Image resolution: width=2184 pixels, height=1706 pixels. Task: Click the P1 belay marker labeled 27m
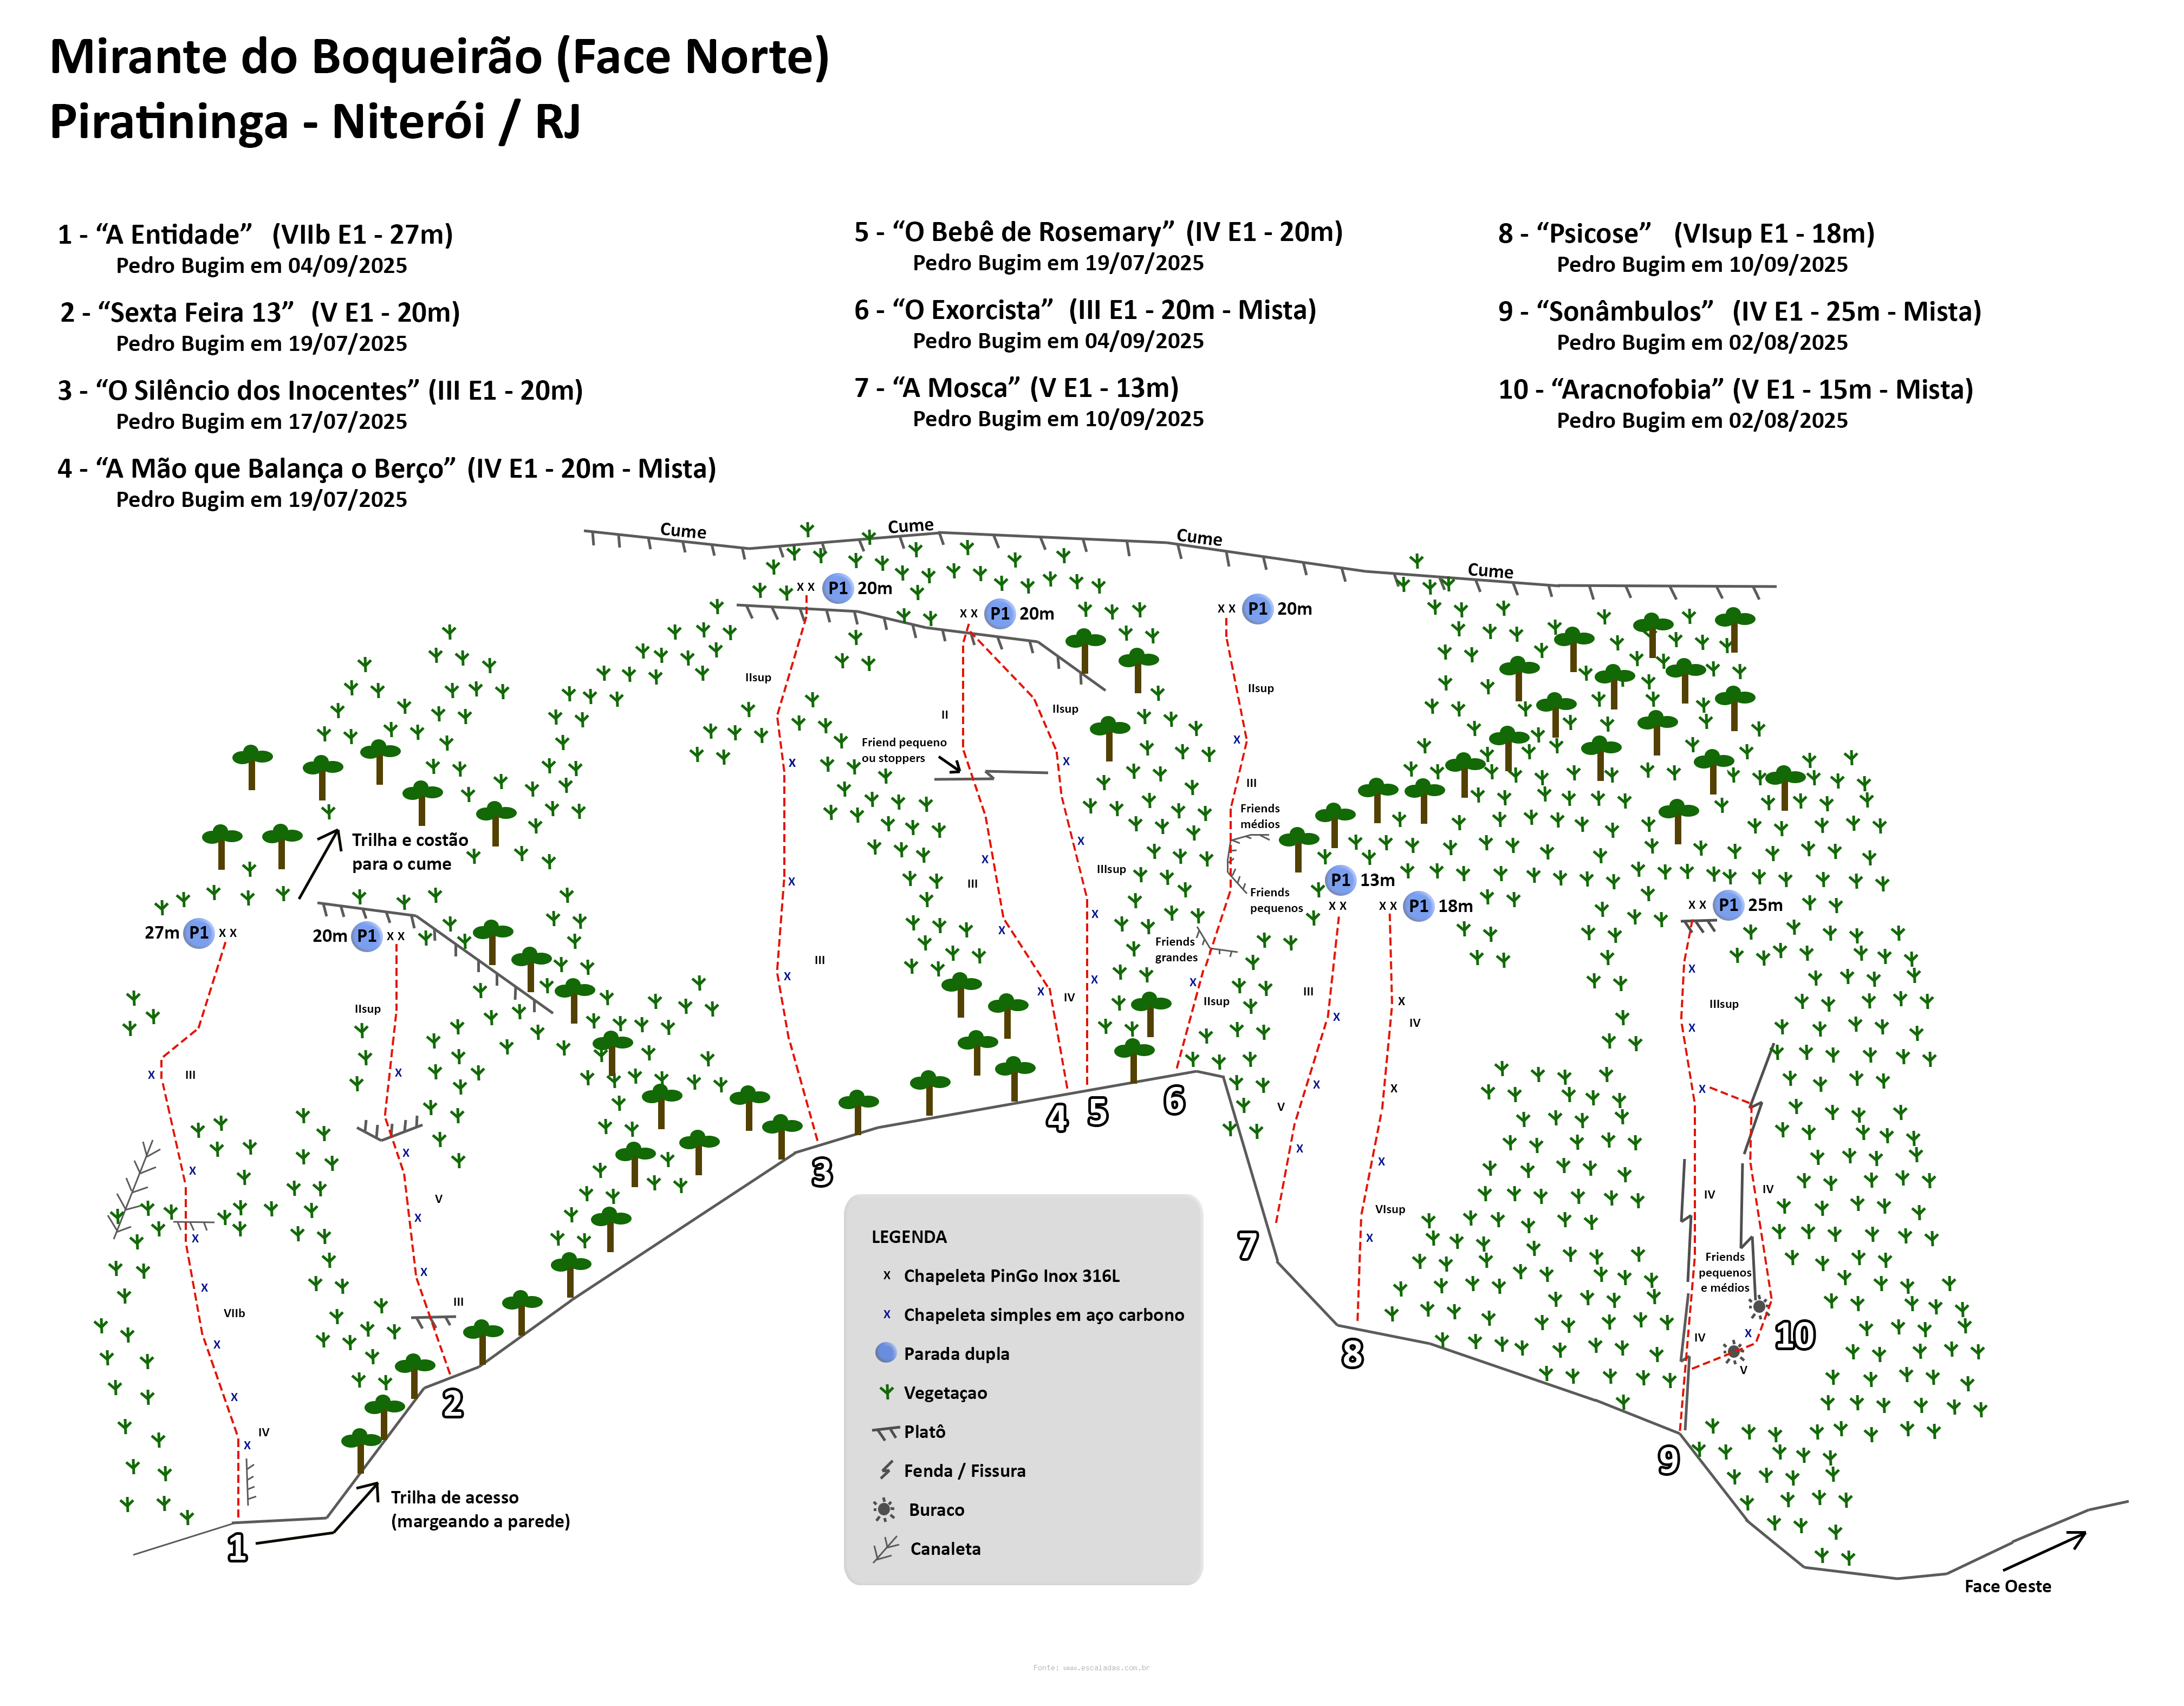pos(199,933)
